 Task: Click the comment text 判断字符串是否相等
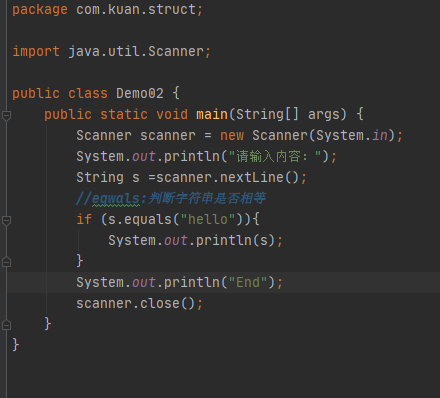pos(207,198)
